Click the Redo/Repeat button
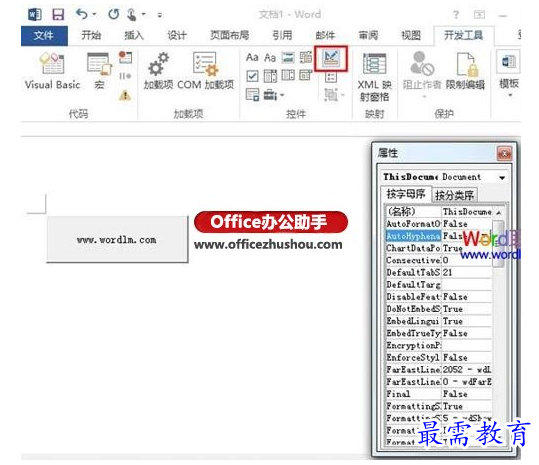 [x=113, y=14]
